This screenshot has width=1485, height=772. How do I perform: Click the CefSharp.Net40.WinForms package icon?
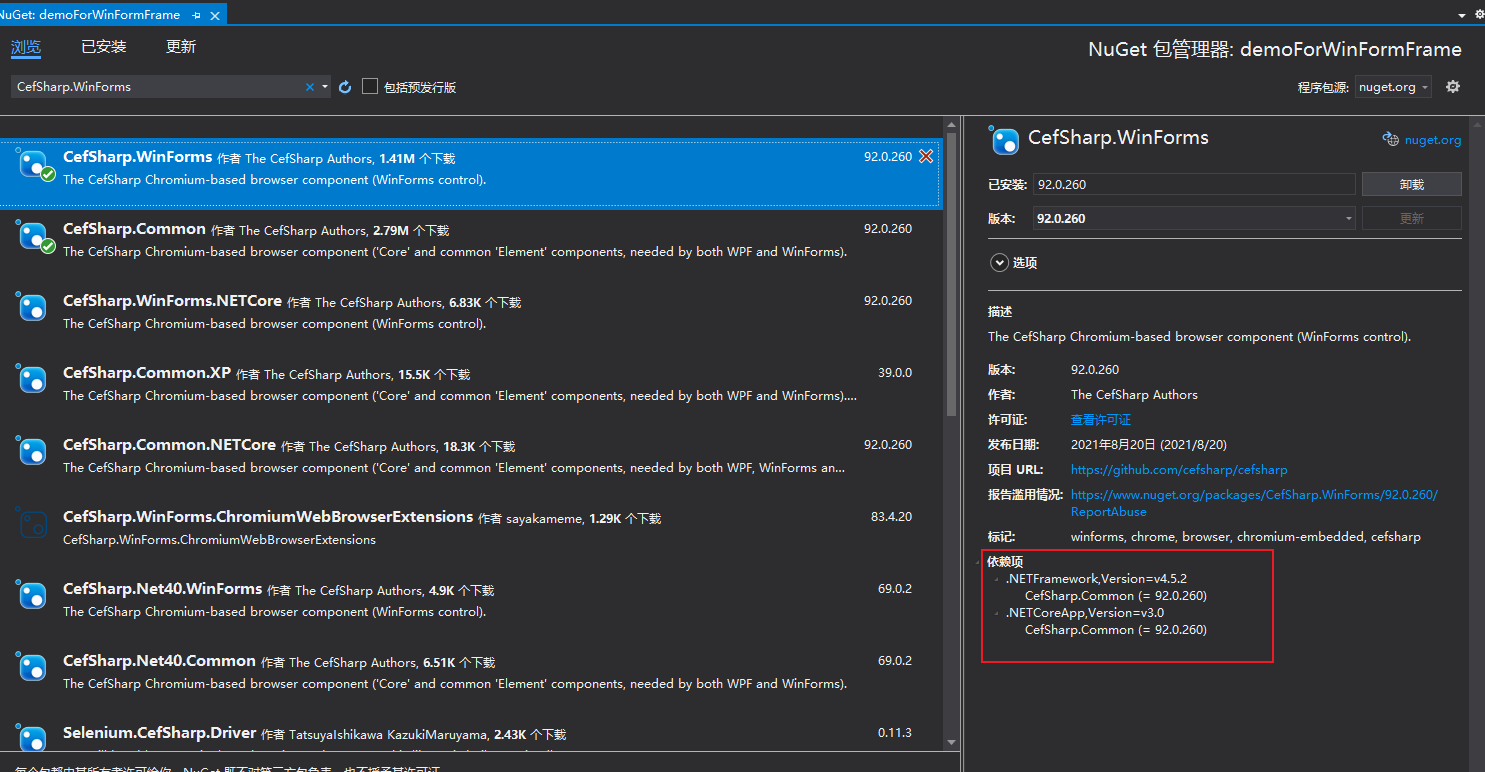pos(33,595)
